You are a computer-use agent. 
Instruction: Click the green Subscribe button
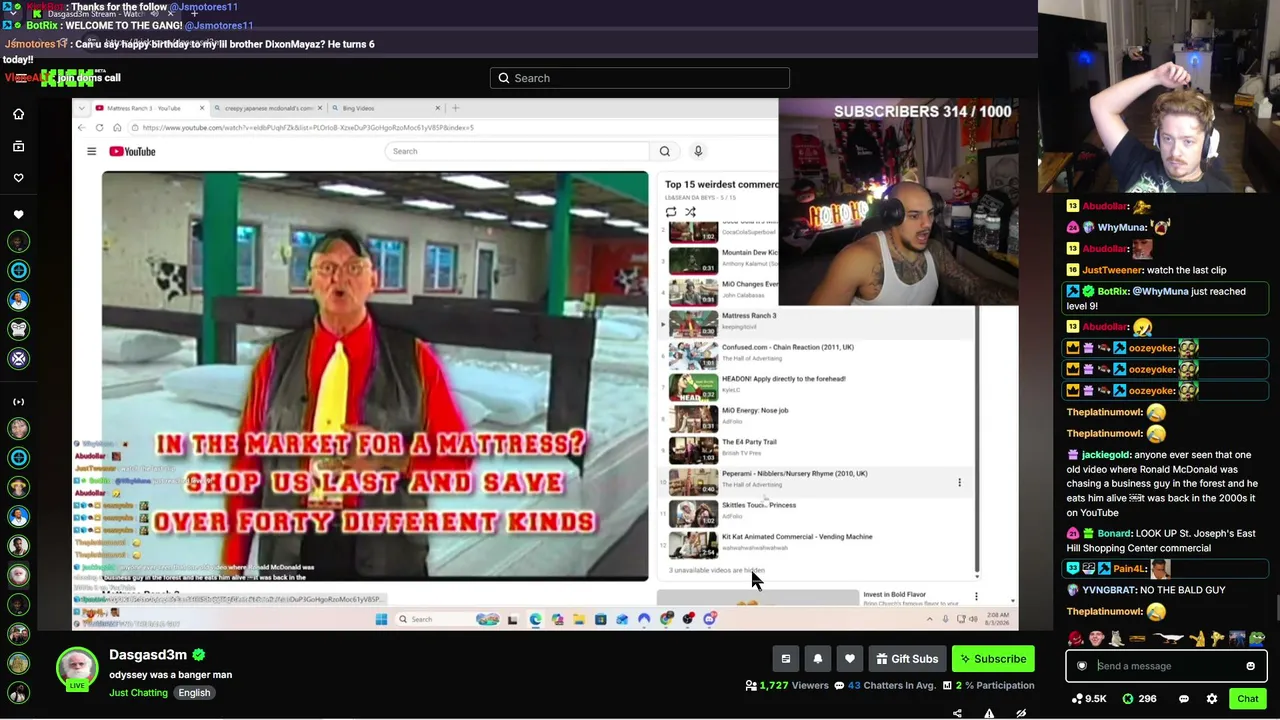[x=992, y=659]
